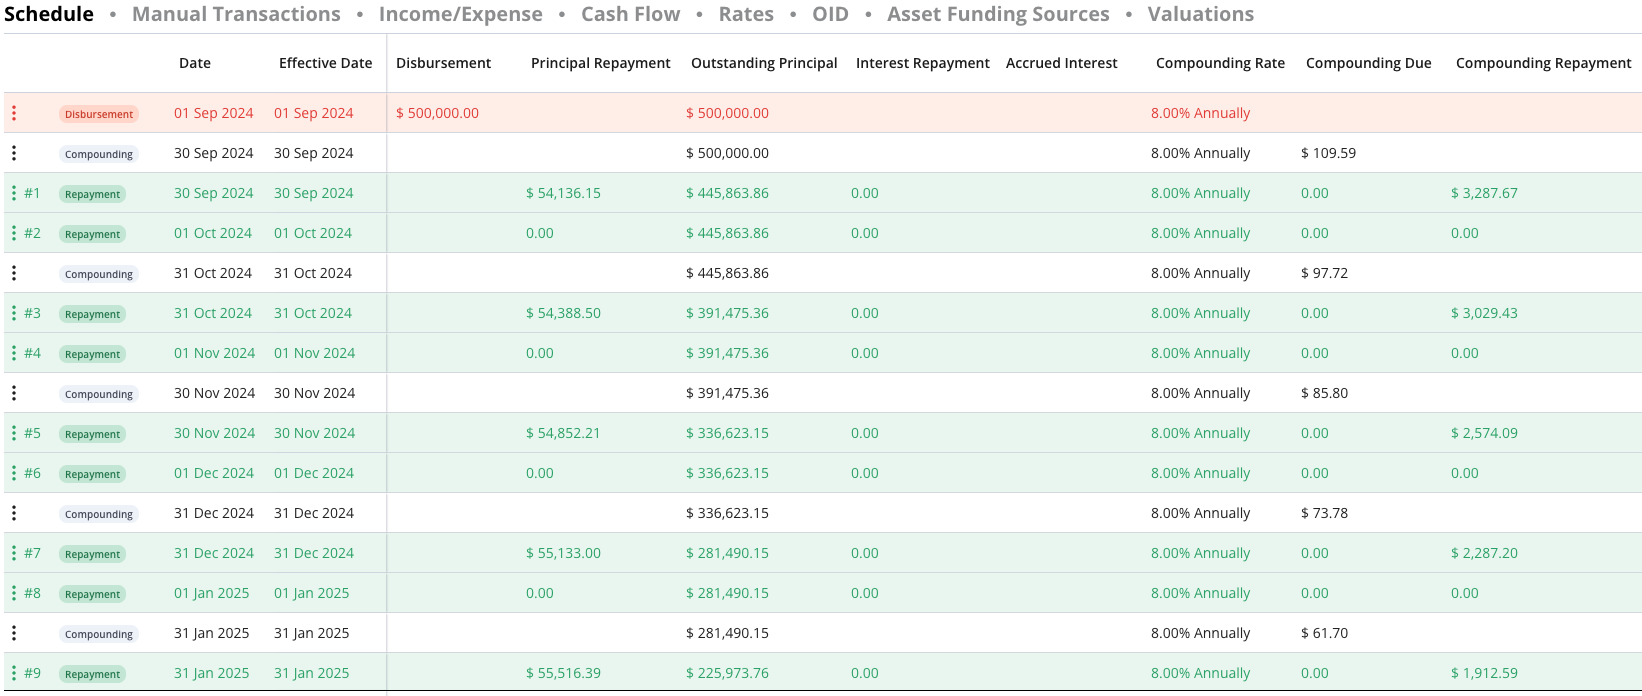Open kebab menu for repayment #9
The width and height of the screenshot is (1642, 696).
coord(14,673)
